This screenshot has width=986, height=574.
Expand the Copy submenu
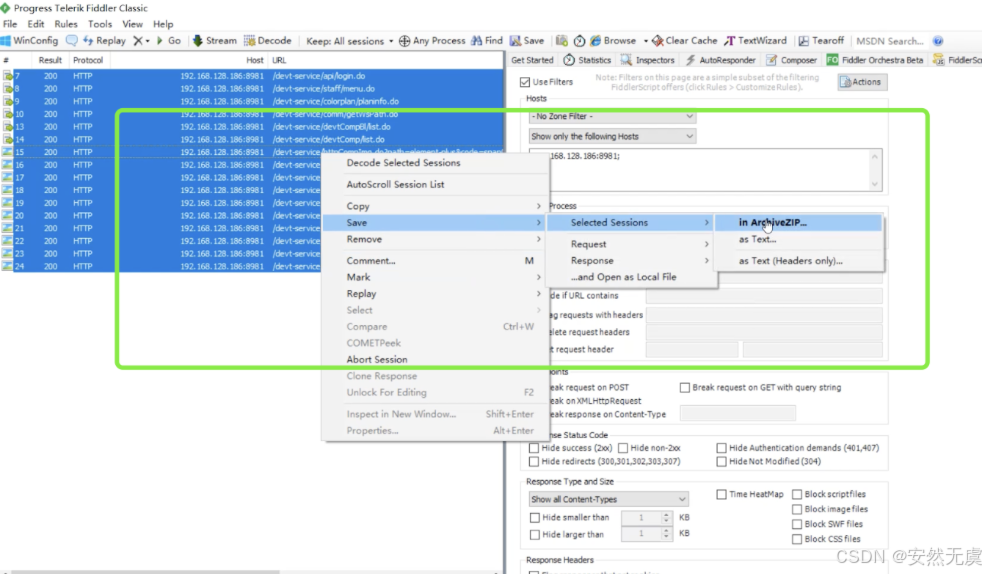(x=435, y=206)
